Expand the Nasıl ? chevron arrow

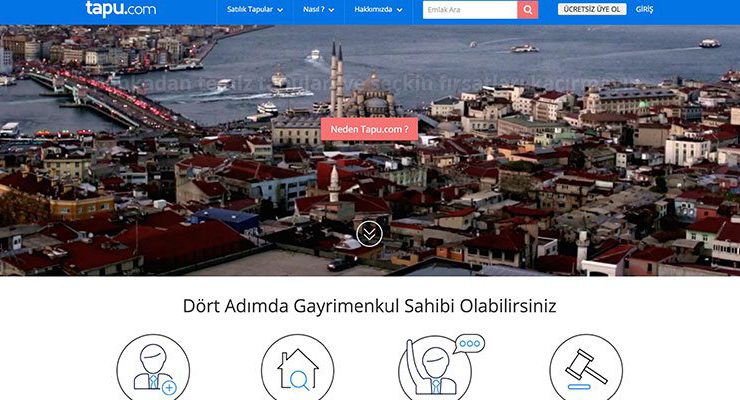[x=331, y=10]
